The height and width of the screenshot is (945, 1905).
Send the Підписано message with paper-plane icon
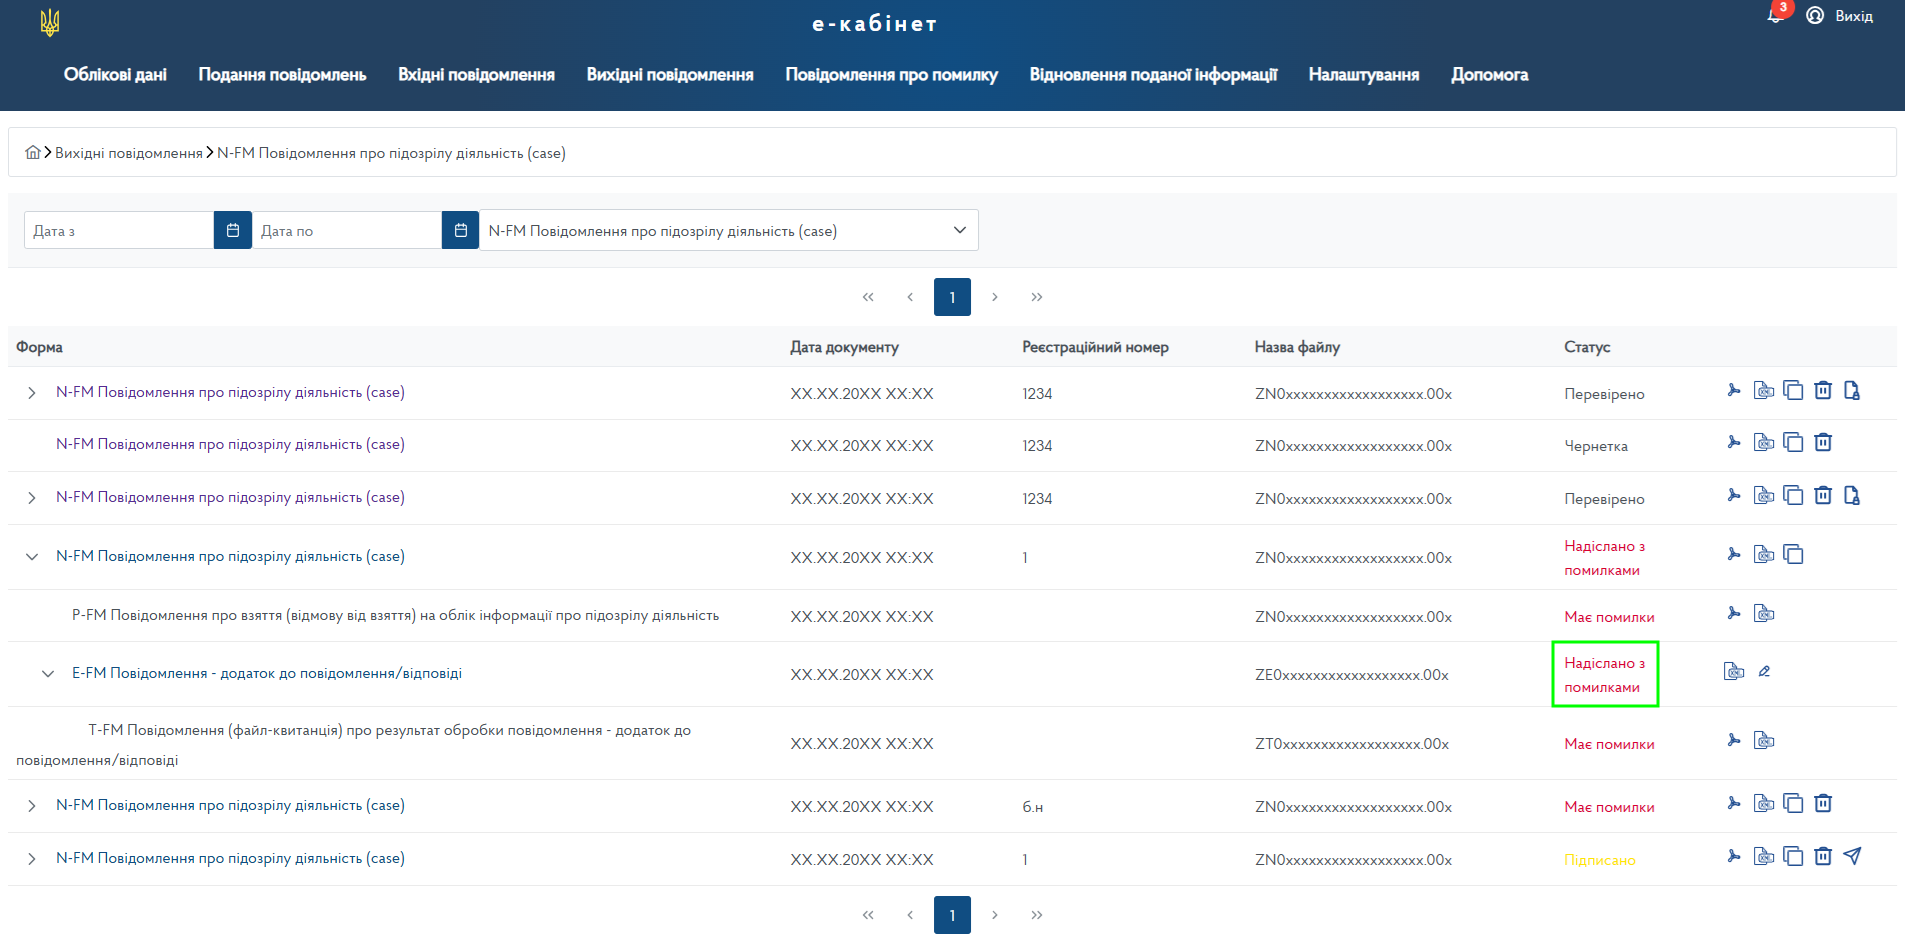tap(1852, 856)
